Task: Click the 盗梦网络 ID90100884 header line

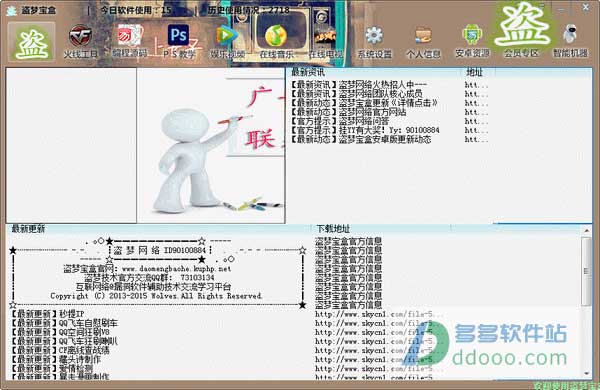Action: tap(160, 250)
